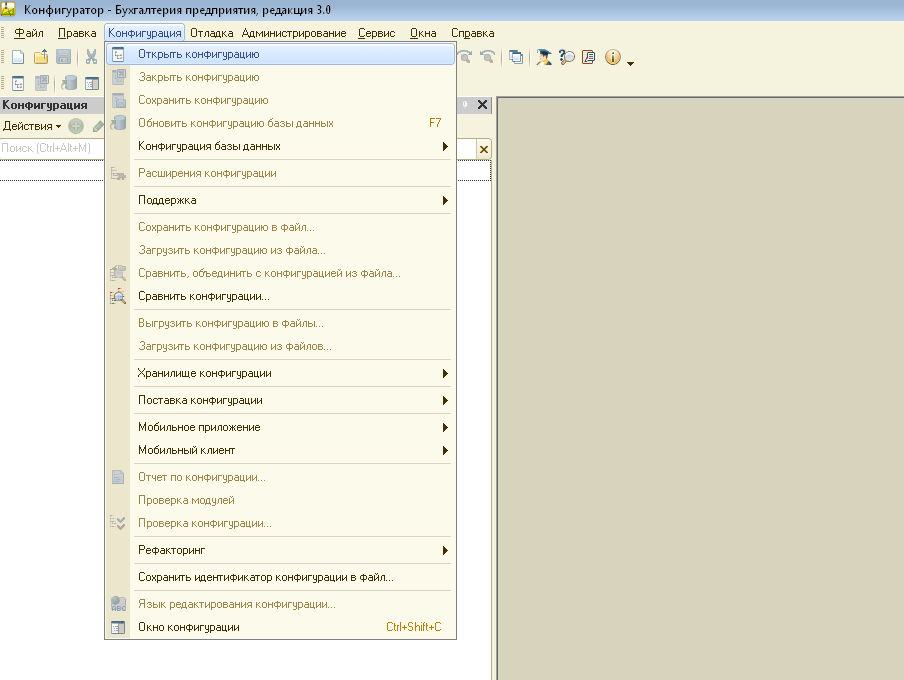Expand Конфигурация базы данных submenu
The width and height of the screenshot is (904, 680).
pos(280,146)
